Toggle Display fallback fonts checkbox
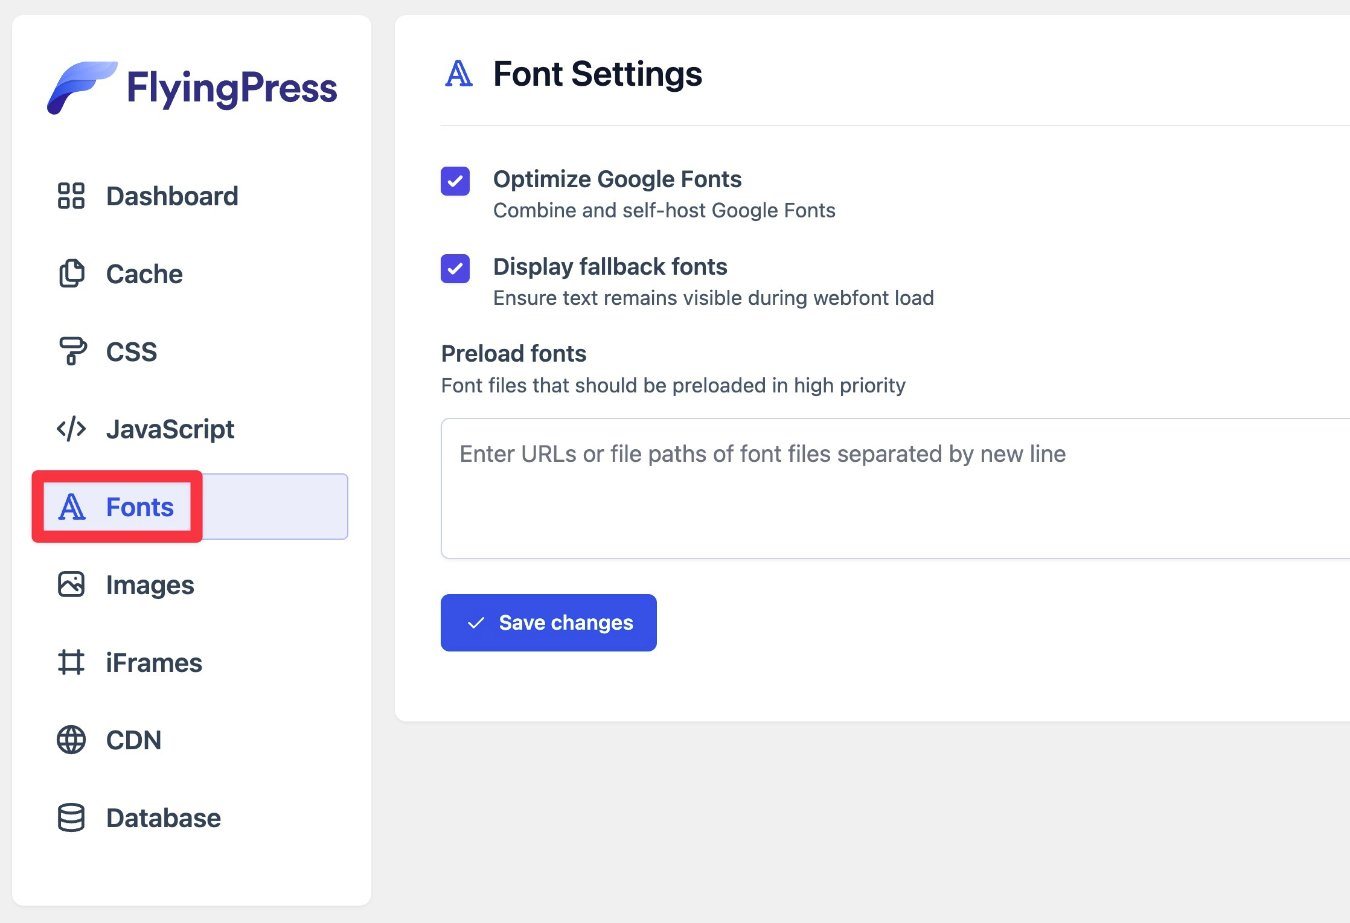1350x923 pixels. (455, 269)
